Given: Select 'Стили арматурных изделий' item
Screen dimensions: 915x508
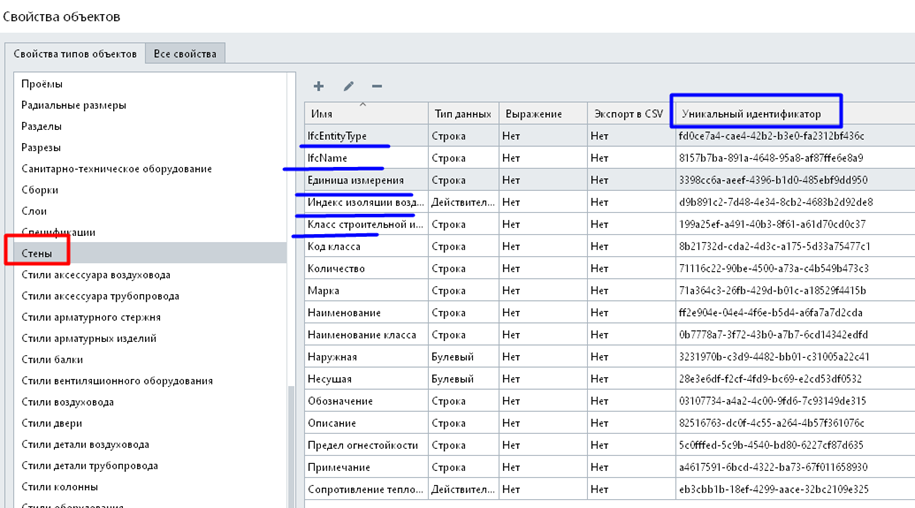Looking at the screenshot, I should point(150,338).
